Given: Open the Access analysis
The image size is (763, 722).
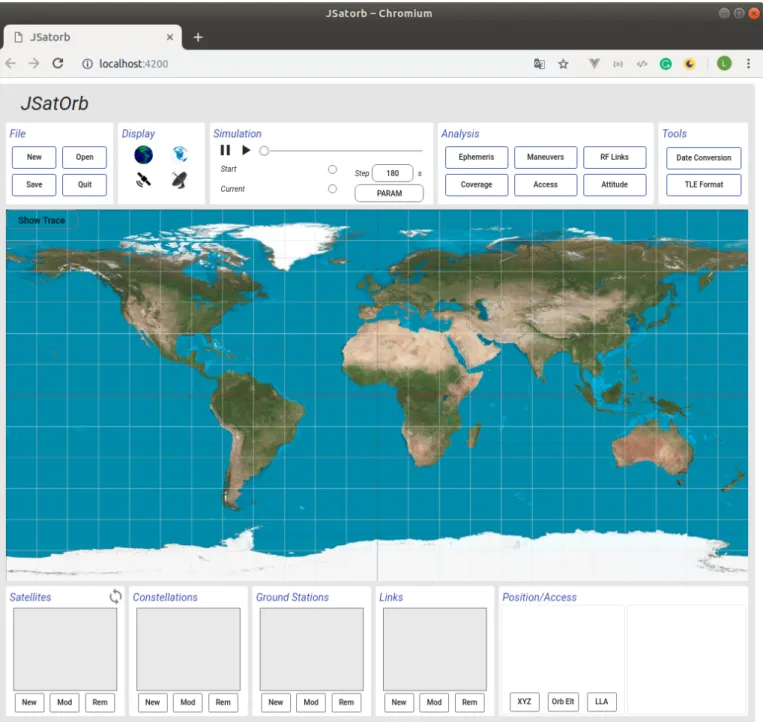Looking at the screenshot, I should [x=545, y=185].
